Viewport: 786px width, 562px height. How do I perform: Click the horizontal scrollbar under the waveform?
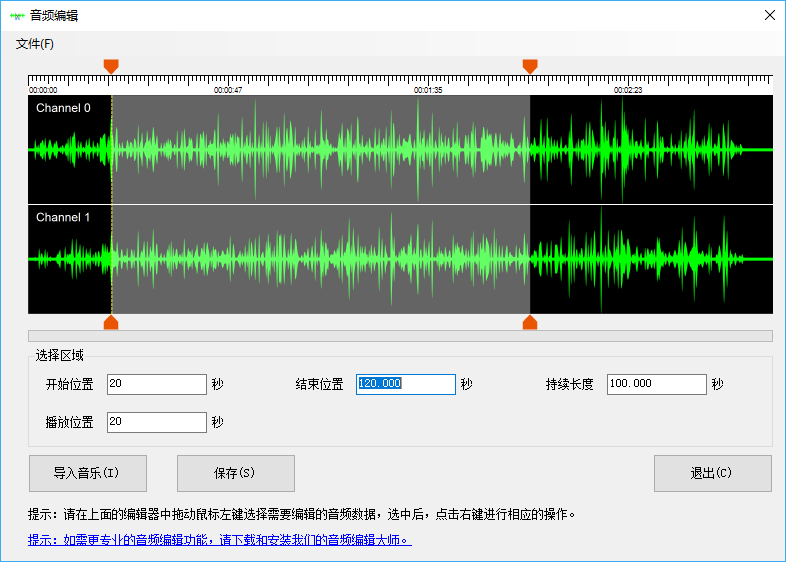(400, 336)
